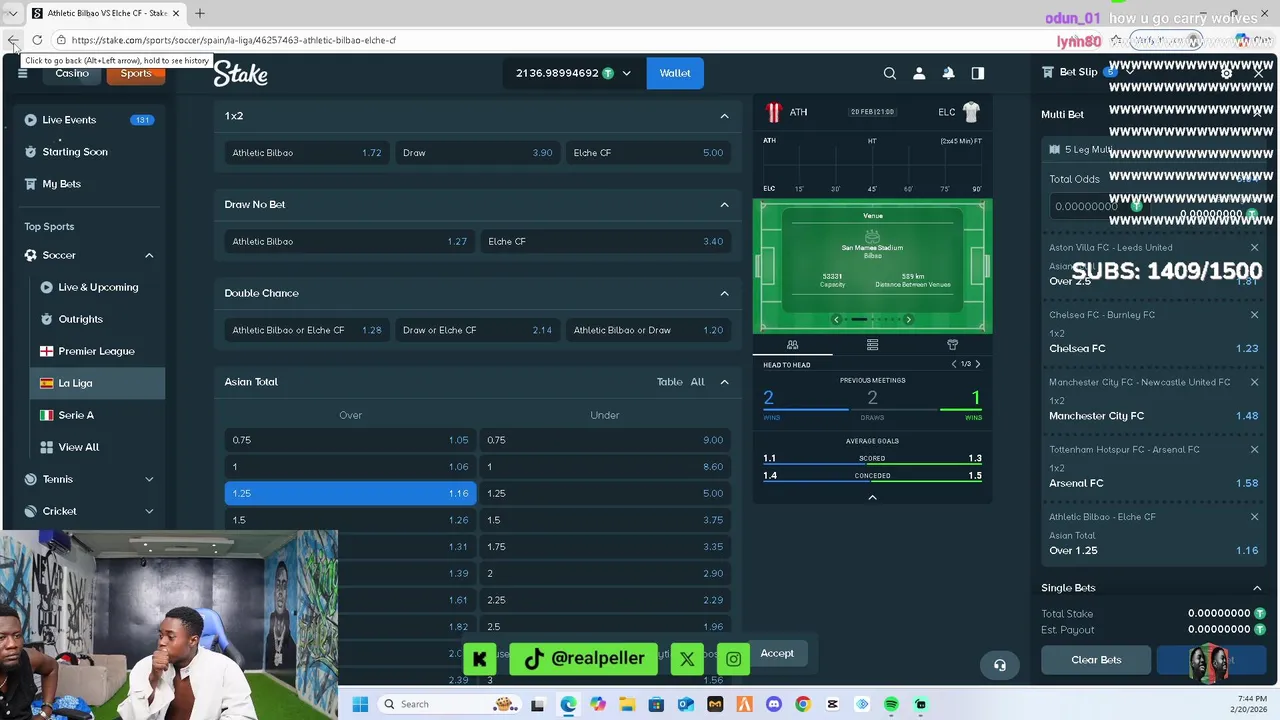This screenshot has width=1280, height=720.
Task: Open the user profile icon
Action: [919, 73]
